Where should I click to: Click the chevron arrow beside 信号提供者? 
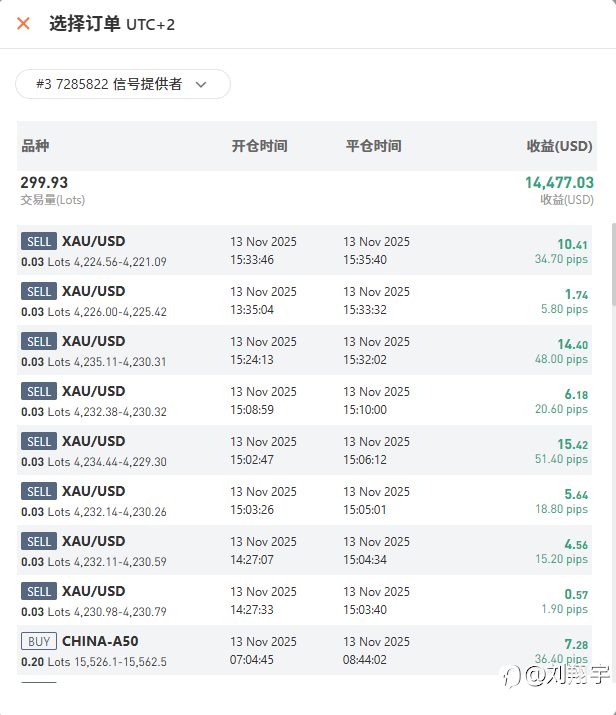click(x=201, y=85)
